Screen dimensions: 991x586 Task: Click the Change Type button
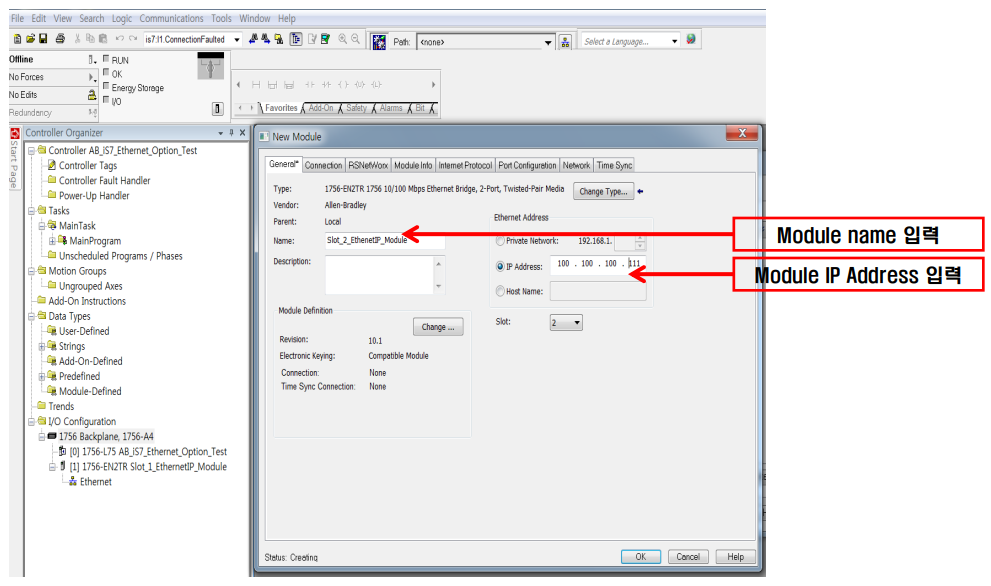[603, 190]
